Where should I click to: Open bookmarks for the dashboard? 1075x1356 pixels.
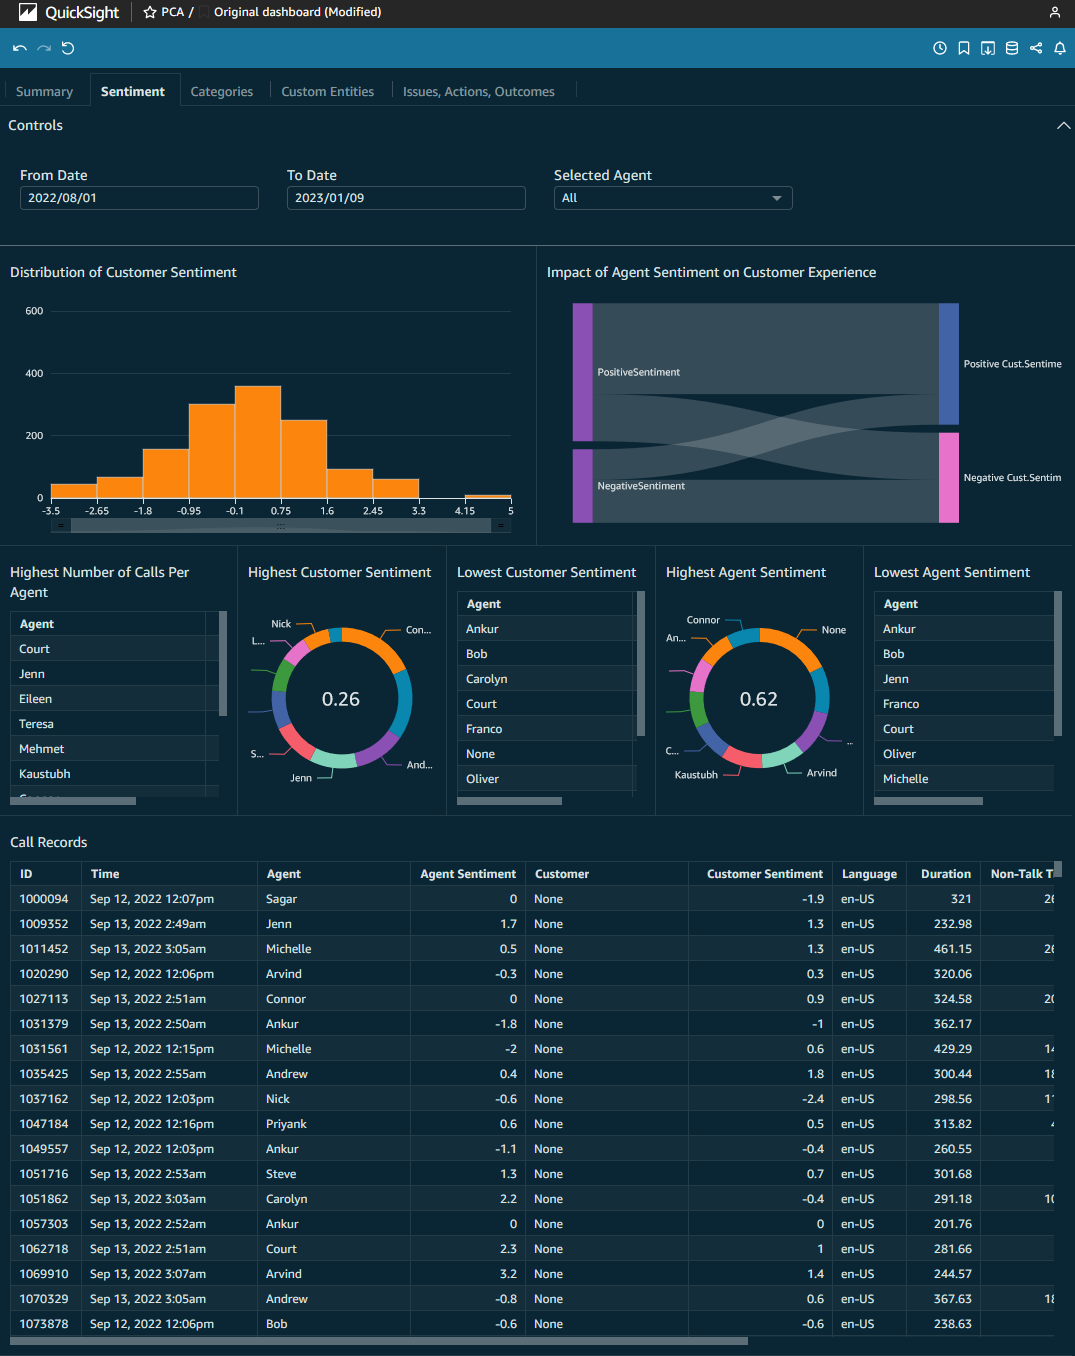(x=963, y=47)
